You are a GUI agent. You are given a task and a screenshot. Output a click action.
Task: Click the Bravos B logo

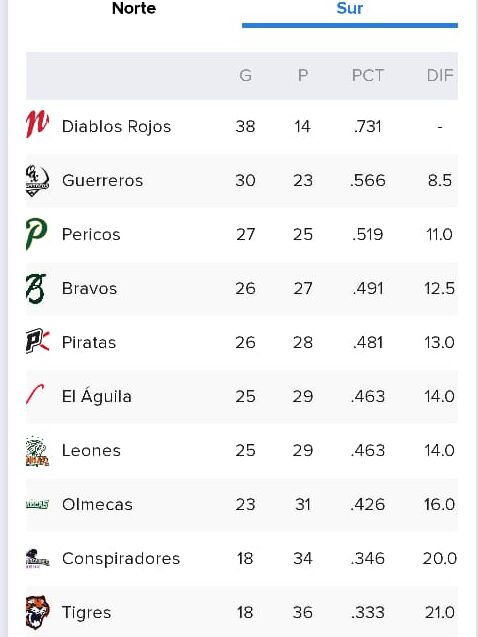(36, 288)
